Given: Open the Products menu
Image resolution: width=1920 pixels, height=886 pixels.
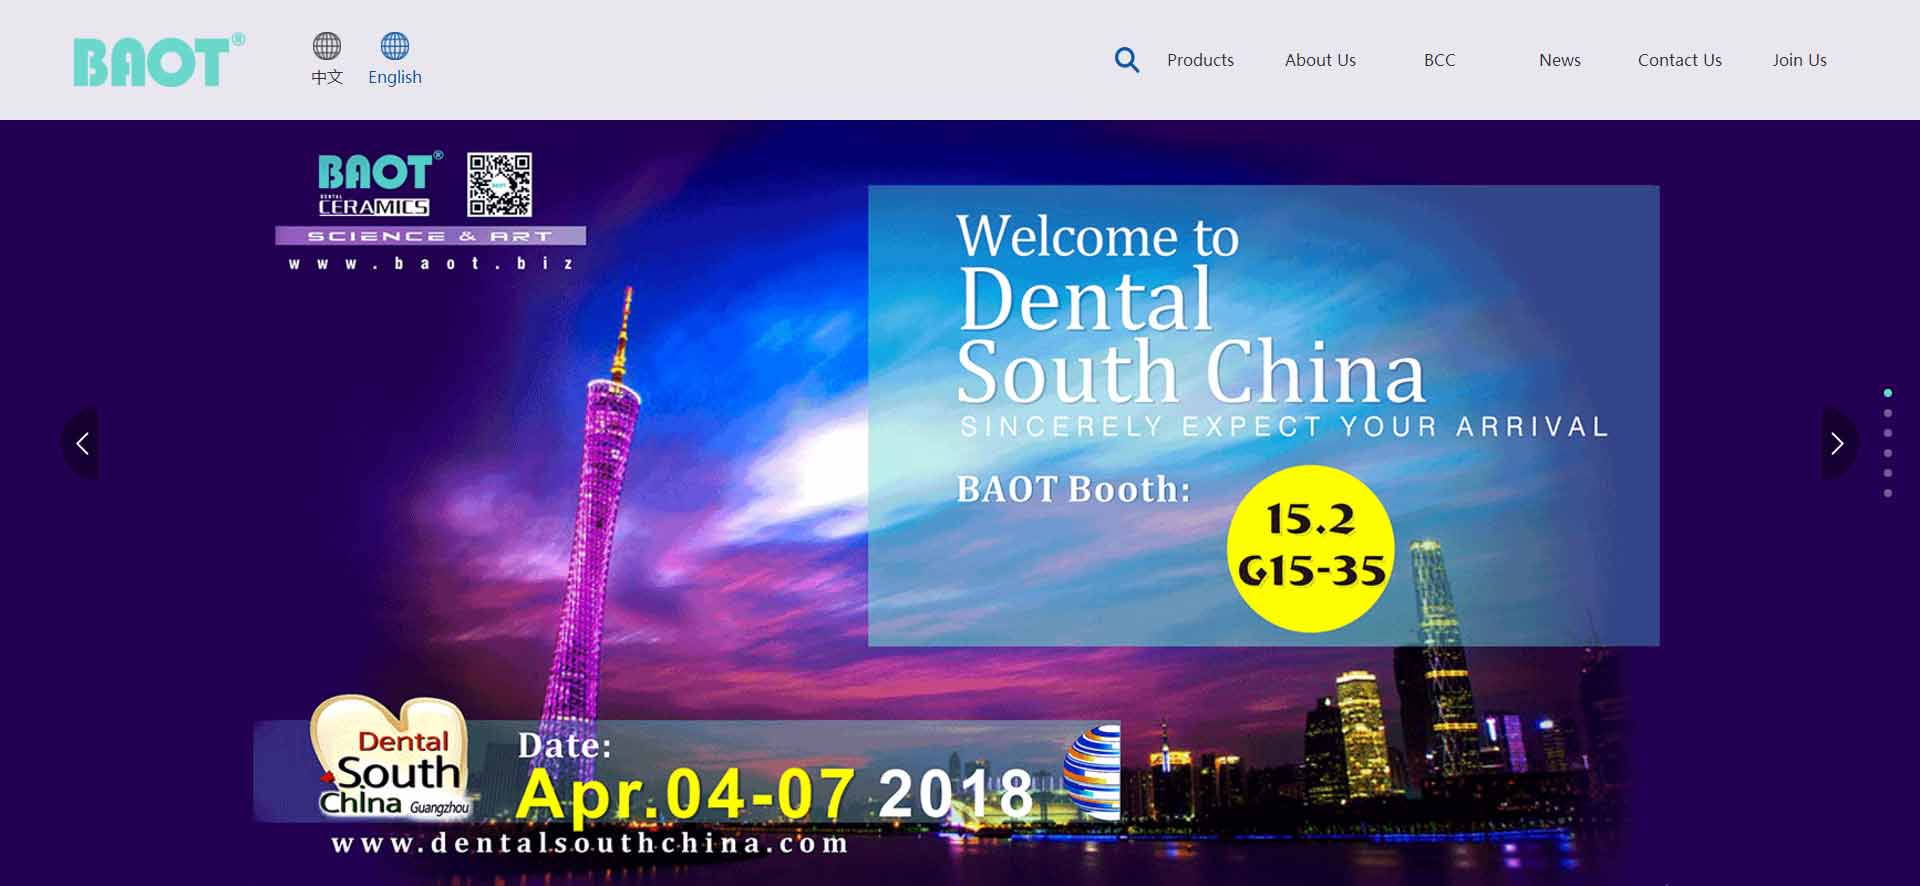Looking at the screenshot, I should [x=1200, y=60].
